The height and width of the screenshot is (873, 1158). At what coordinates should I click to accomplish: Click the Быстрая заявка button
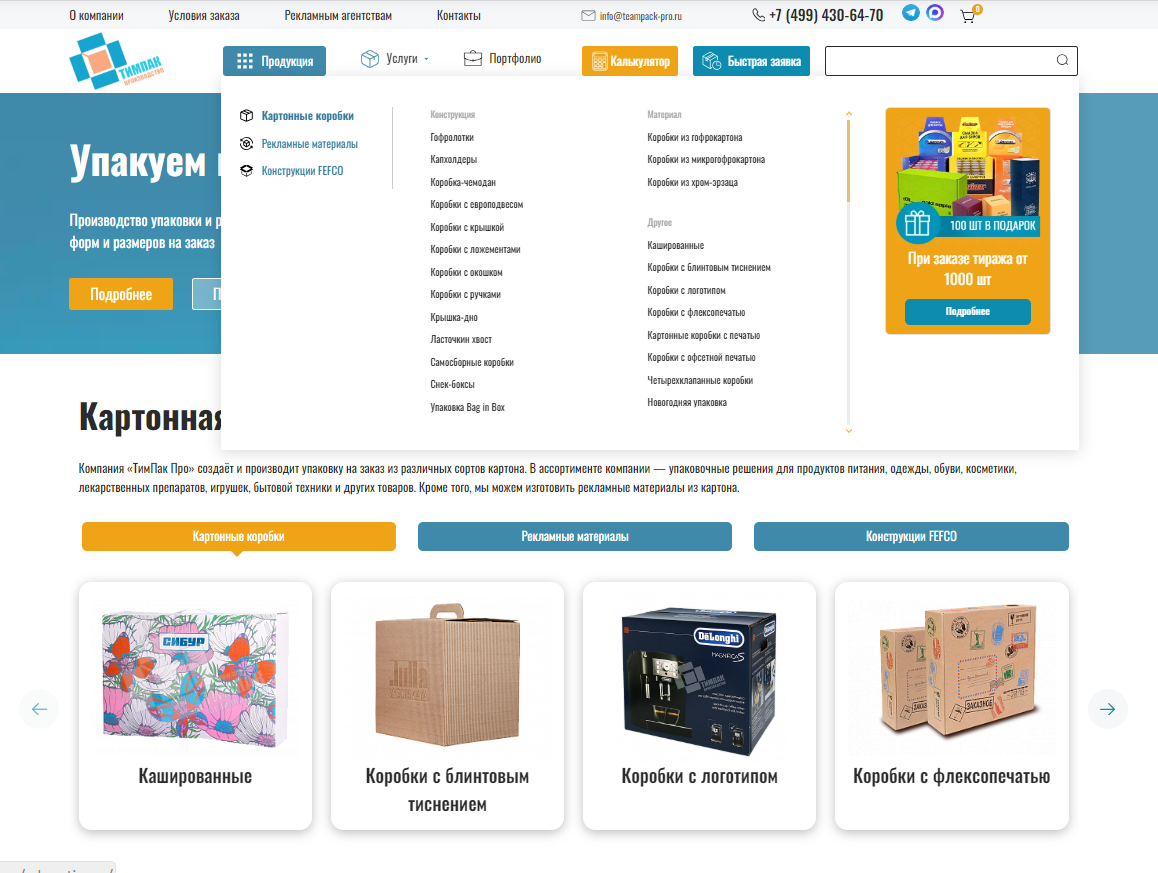point(751,61)
